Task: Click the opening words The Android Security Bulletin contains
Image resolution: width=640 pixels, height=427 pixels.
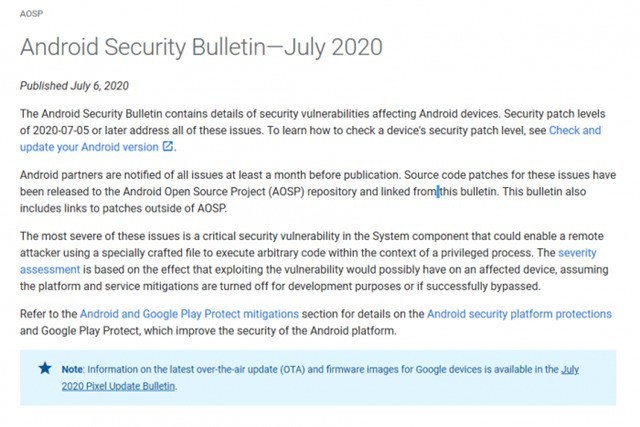Action: (x=120, y=113)
